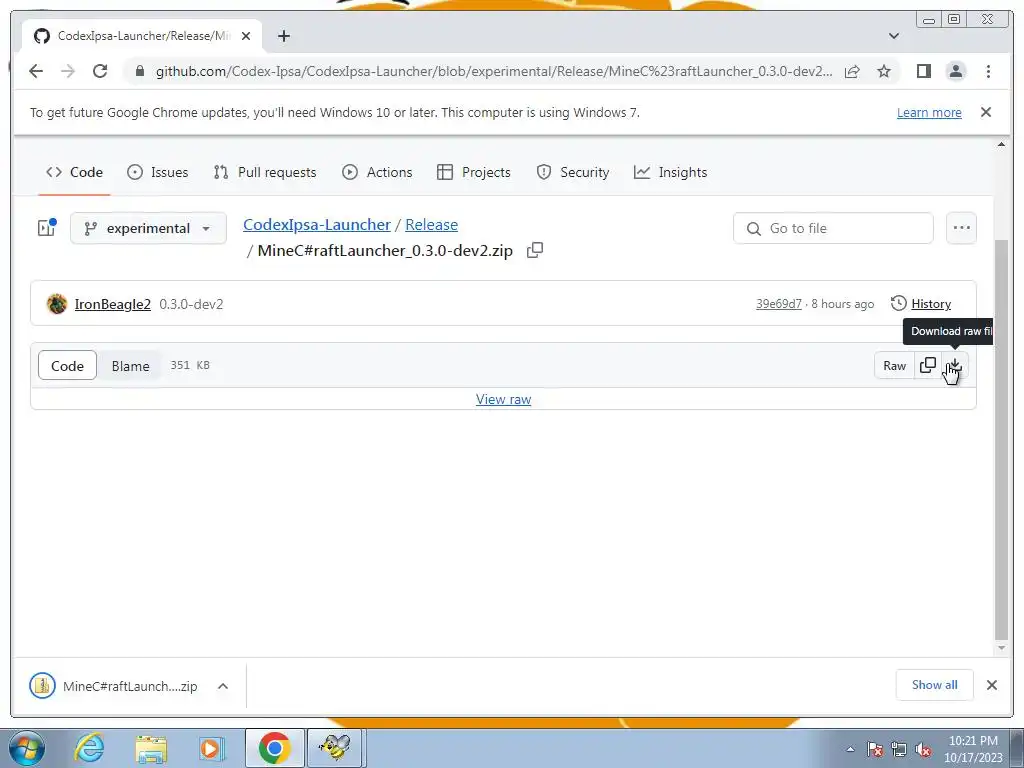Open the Insights tab
This screenshot has width=1024, height=768.
(x=671, y=172)
